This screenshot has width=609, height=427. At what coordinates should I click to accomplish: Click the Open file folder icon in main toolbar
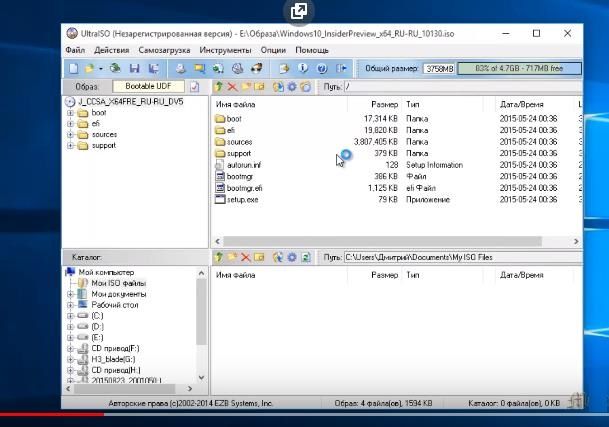click(90, 68)
